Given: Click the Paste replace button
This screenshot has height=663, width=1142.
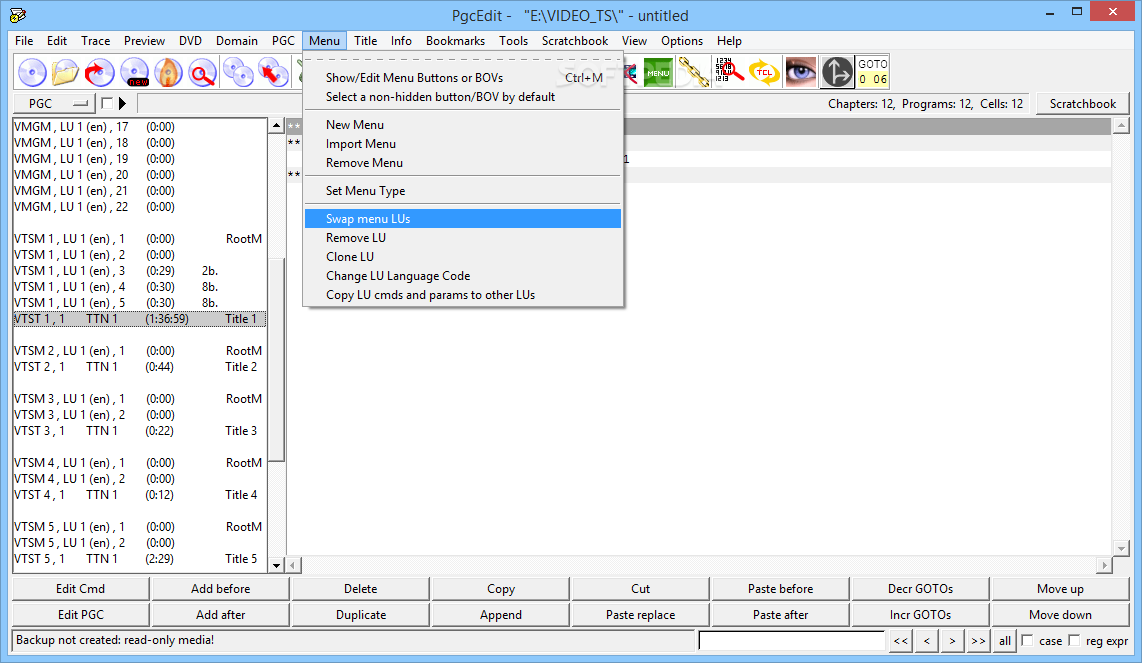Looking at the screenshot, I should coord(640,615).
